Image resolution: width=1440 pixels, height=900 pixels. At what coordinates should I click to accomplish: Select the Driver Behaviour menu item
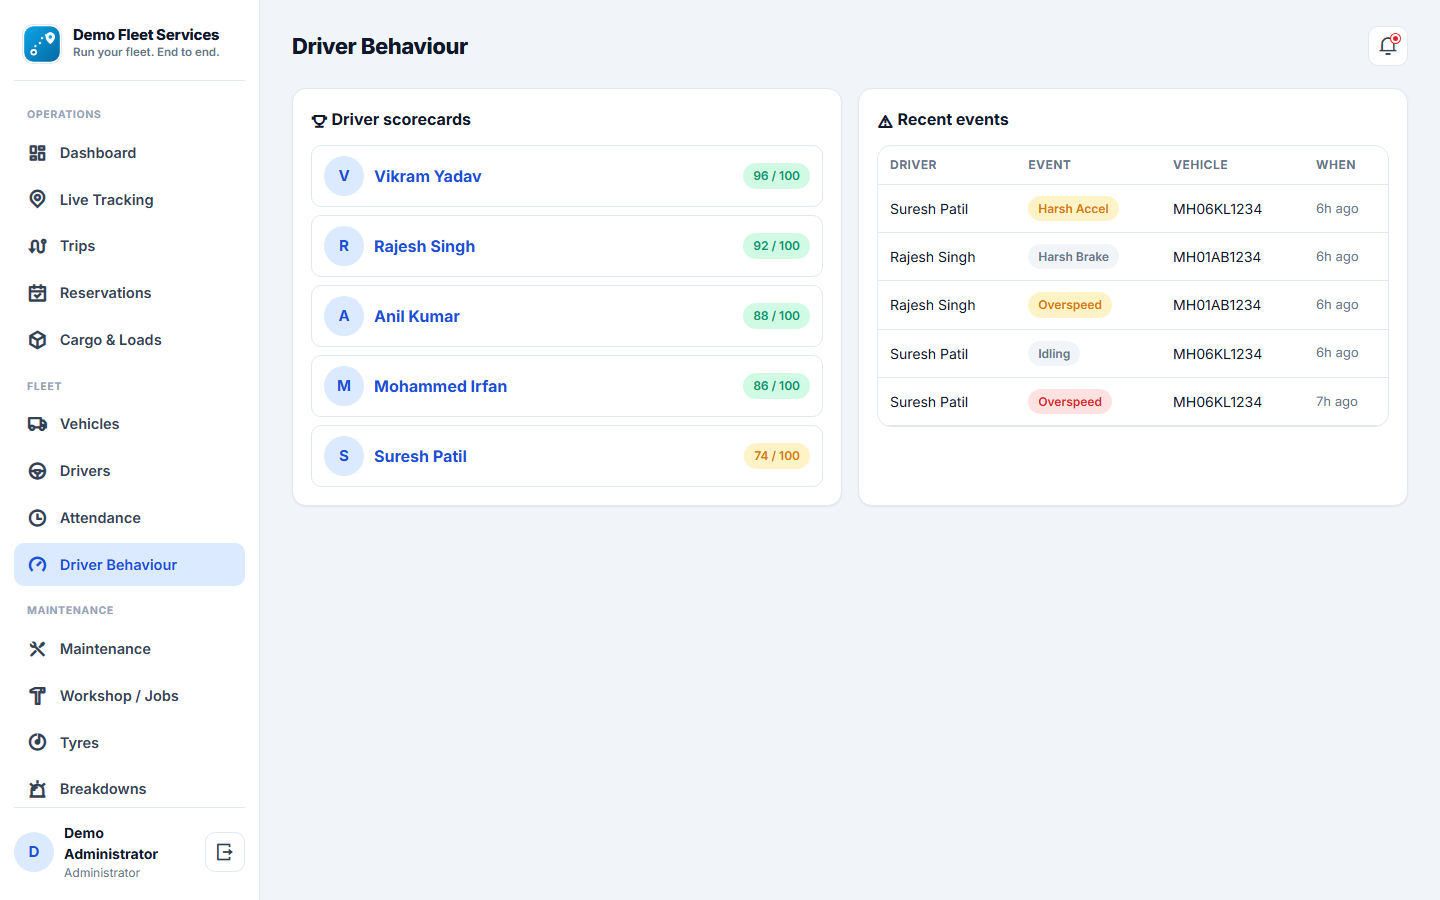[x=129, y=565]
